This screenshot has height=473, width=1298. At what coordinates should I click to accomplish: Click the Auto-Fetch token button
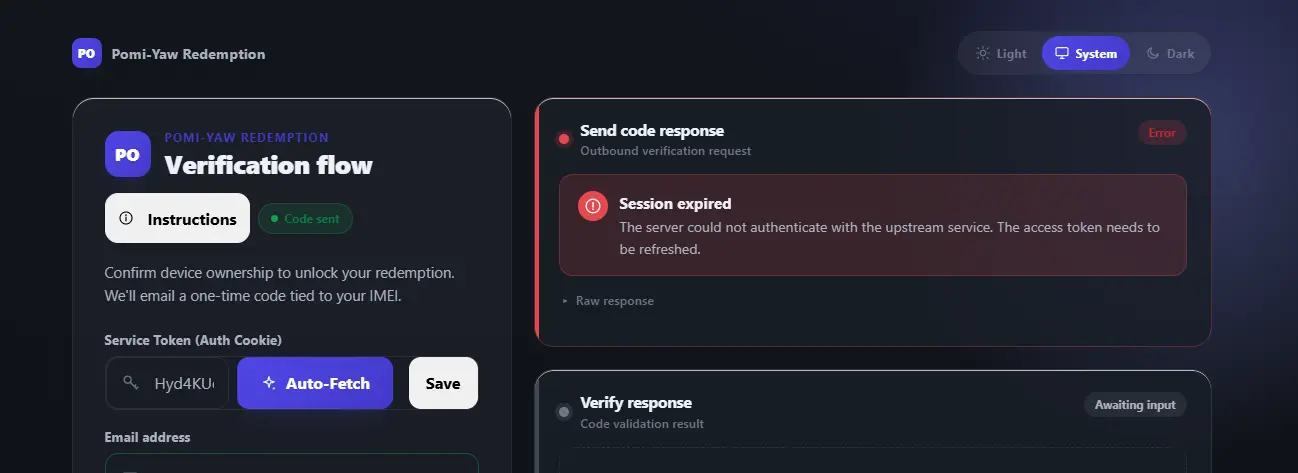(315, 383)
